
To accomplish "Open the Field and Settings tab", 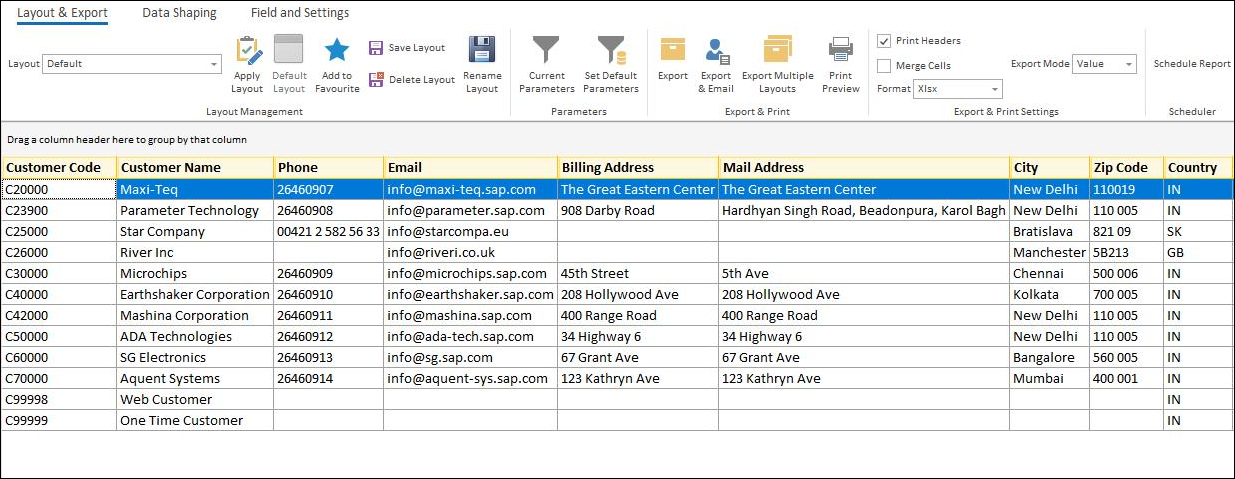I will 300,13.
